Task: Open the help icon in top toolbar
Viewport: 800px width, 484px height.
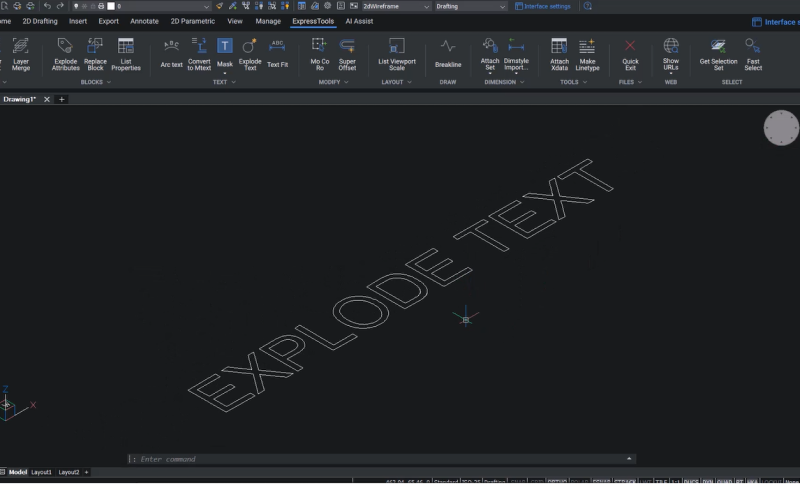Action: 588,6
